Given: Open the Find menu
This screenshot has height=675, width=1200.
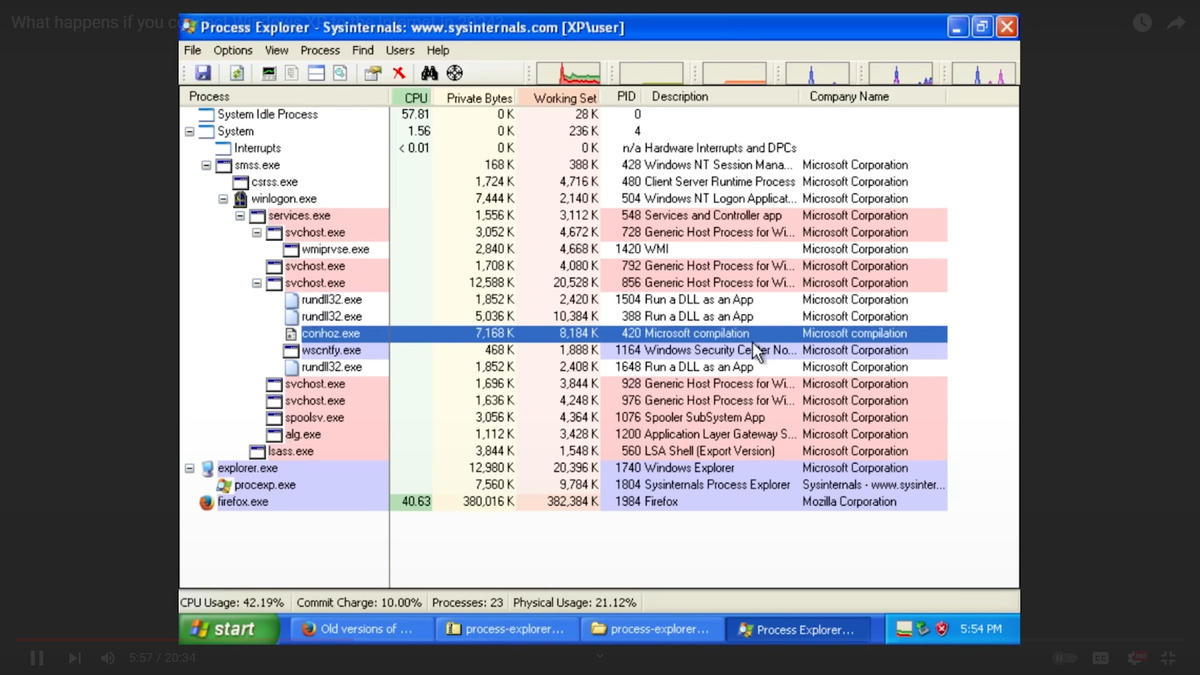Looking at the screenshot, I should pos(363,50).
